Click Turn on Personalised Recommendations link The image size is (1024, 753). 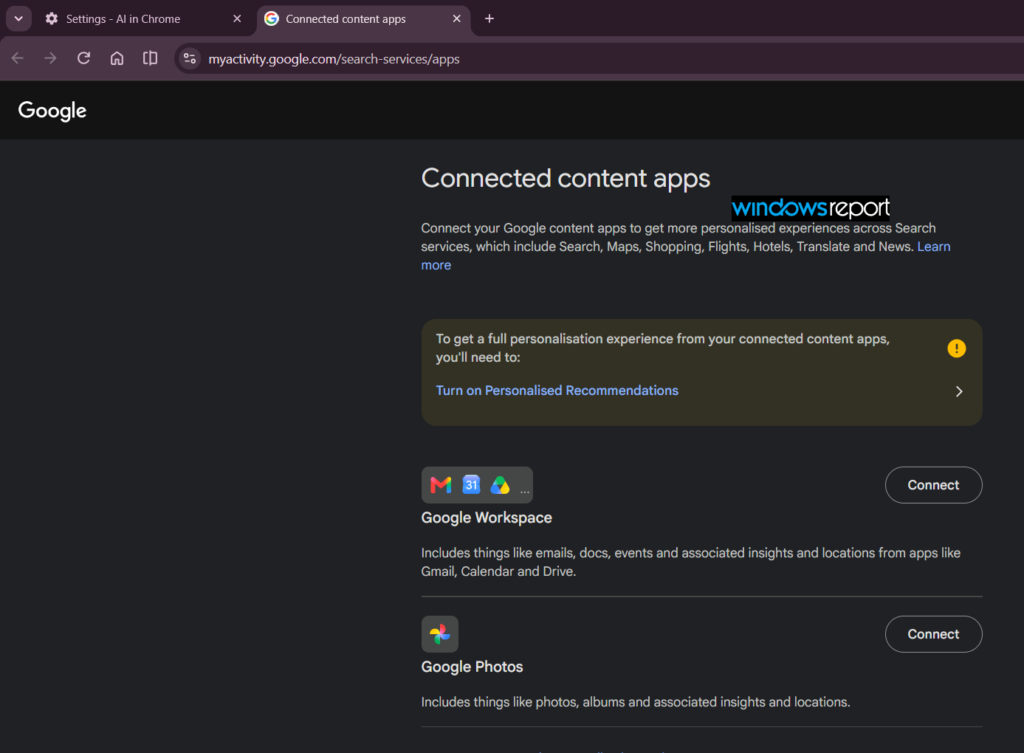[557, 391]
